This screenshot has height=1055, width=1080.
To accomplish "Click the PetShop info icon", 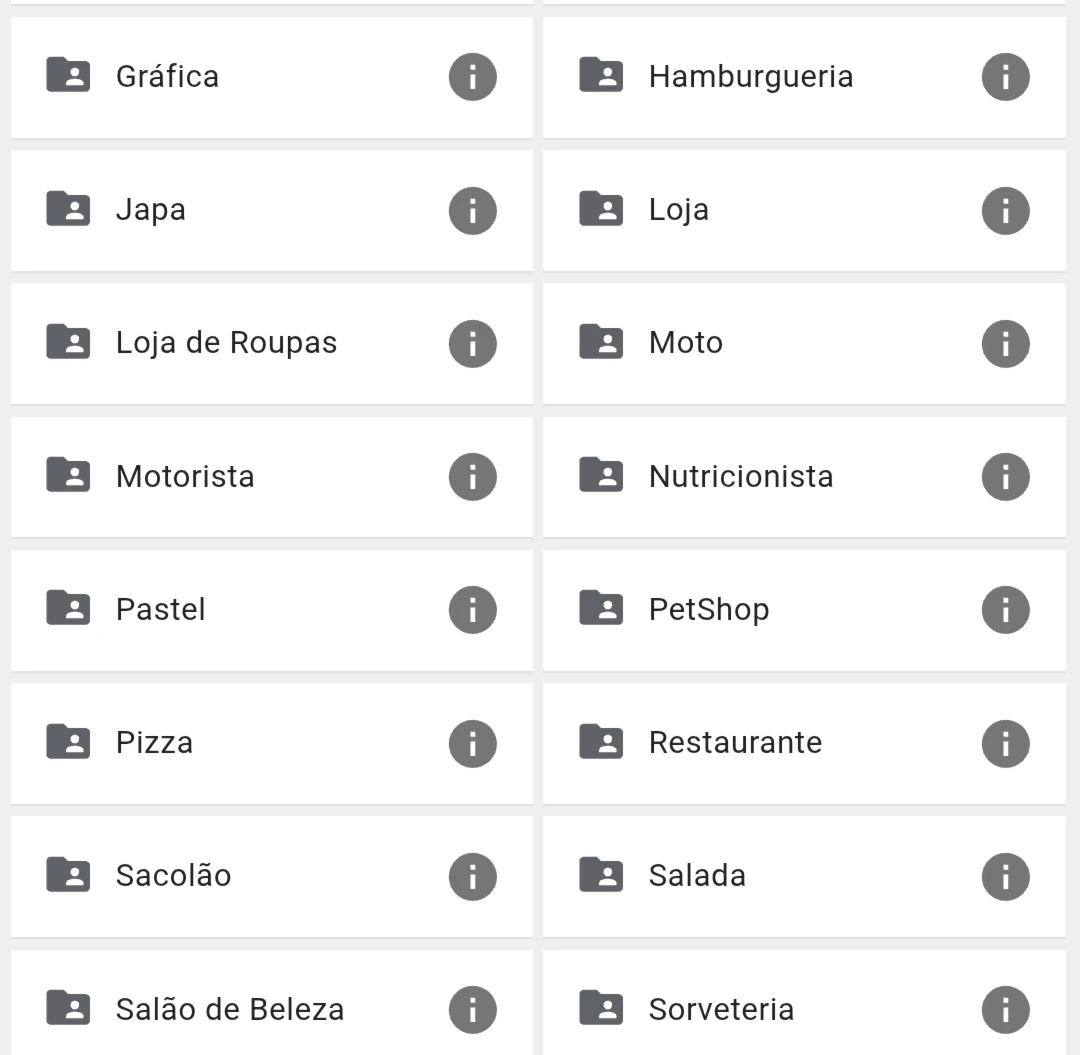I will (1006, 609).
